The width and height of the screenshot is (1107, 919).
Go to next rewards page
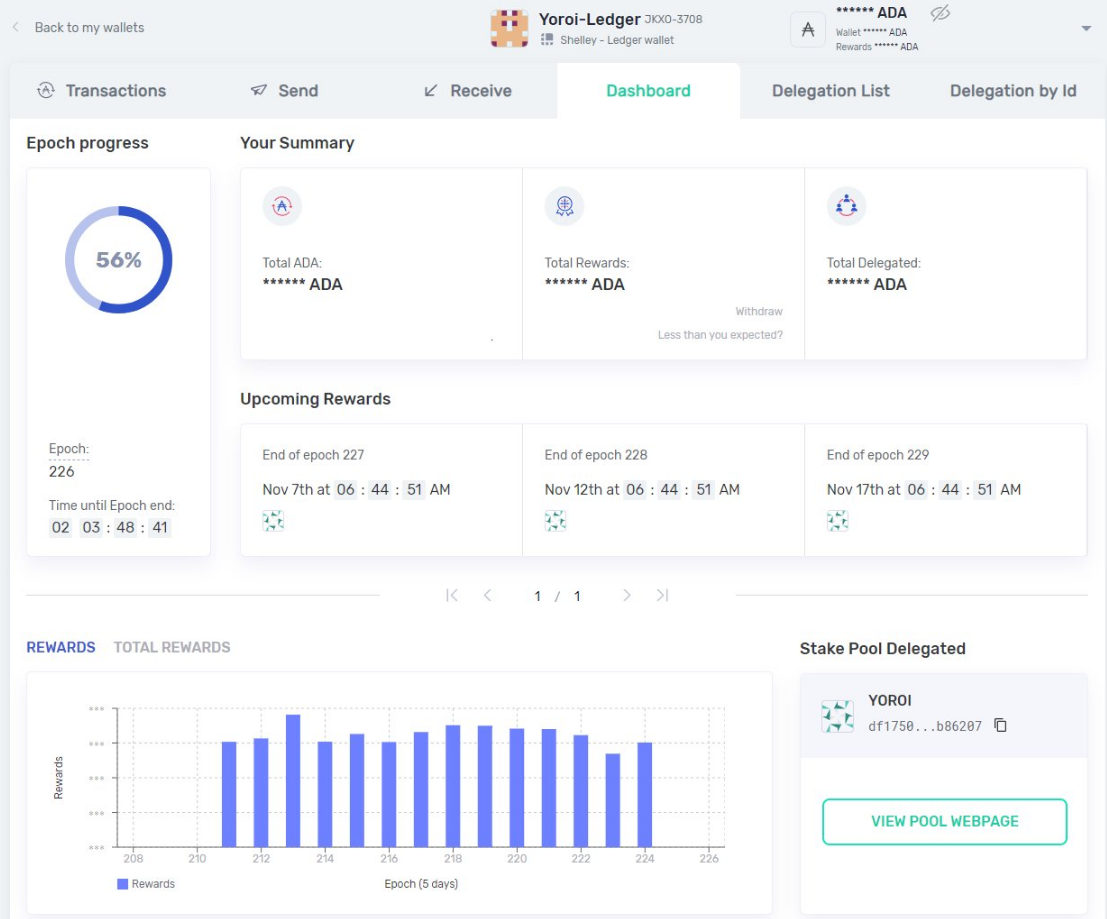point(626,595)
